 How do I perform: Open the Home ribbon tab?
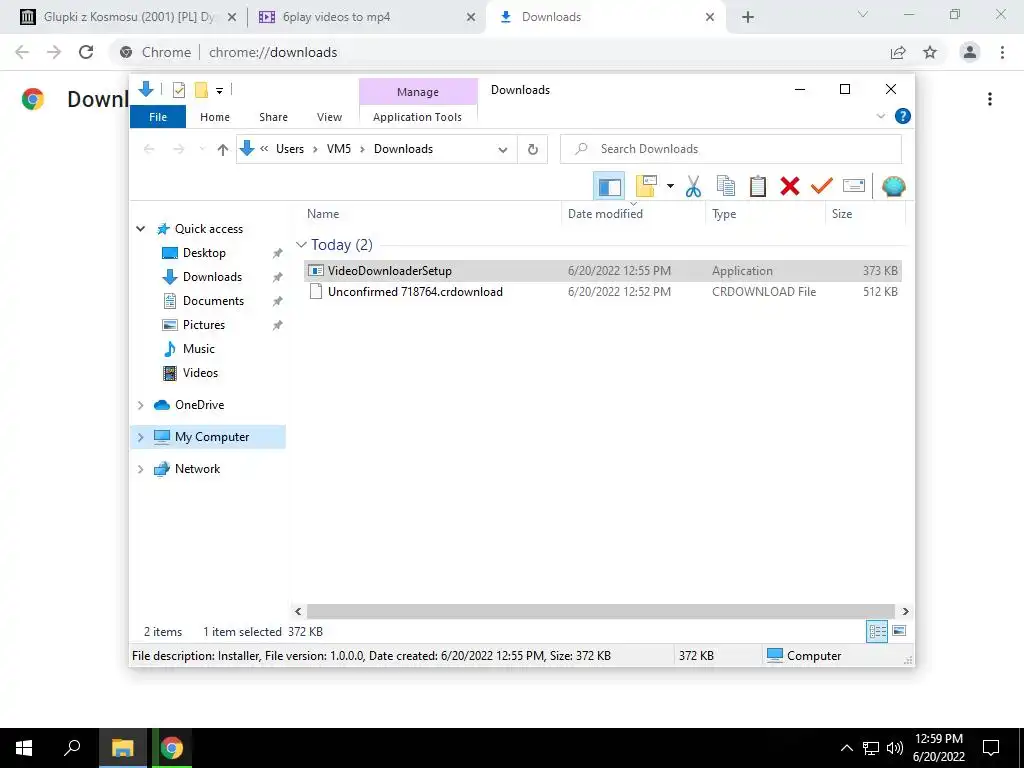[215, 117]
